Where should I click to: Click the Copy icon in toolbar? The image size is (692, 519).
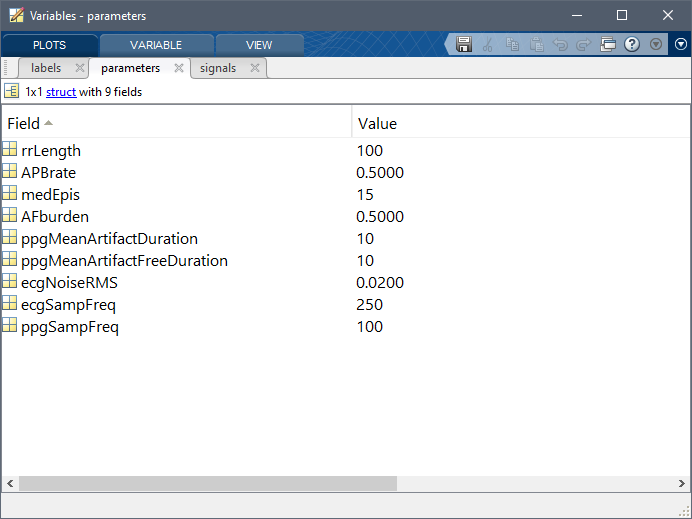(x=512, y=44)
